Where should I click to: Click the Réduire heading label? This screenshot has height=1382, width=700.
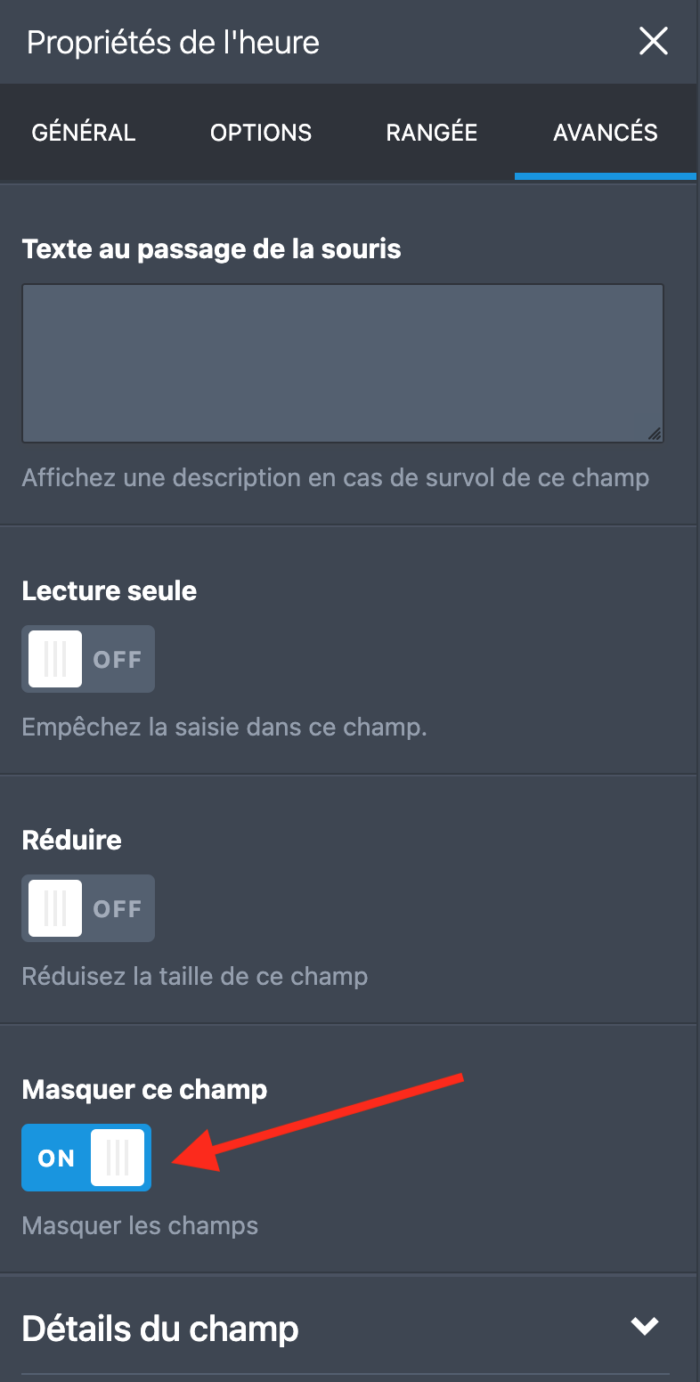(x=71, y=840)
